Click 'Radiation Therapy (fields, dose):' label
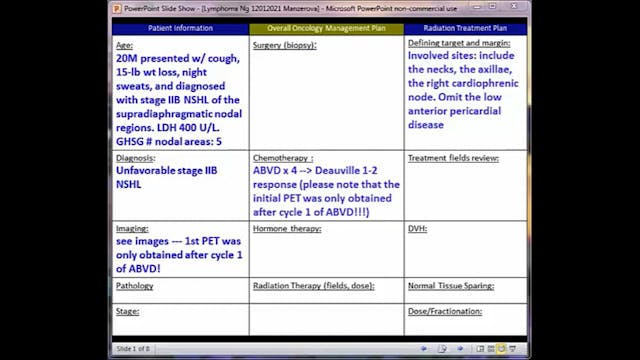640x360 pixels. click(313, 286)
